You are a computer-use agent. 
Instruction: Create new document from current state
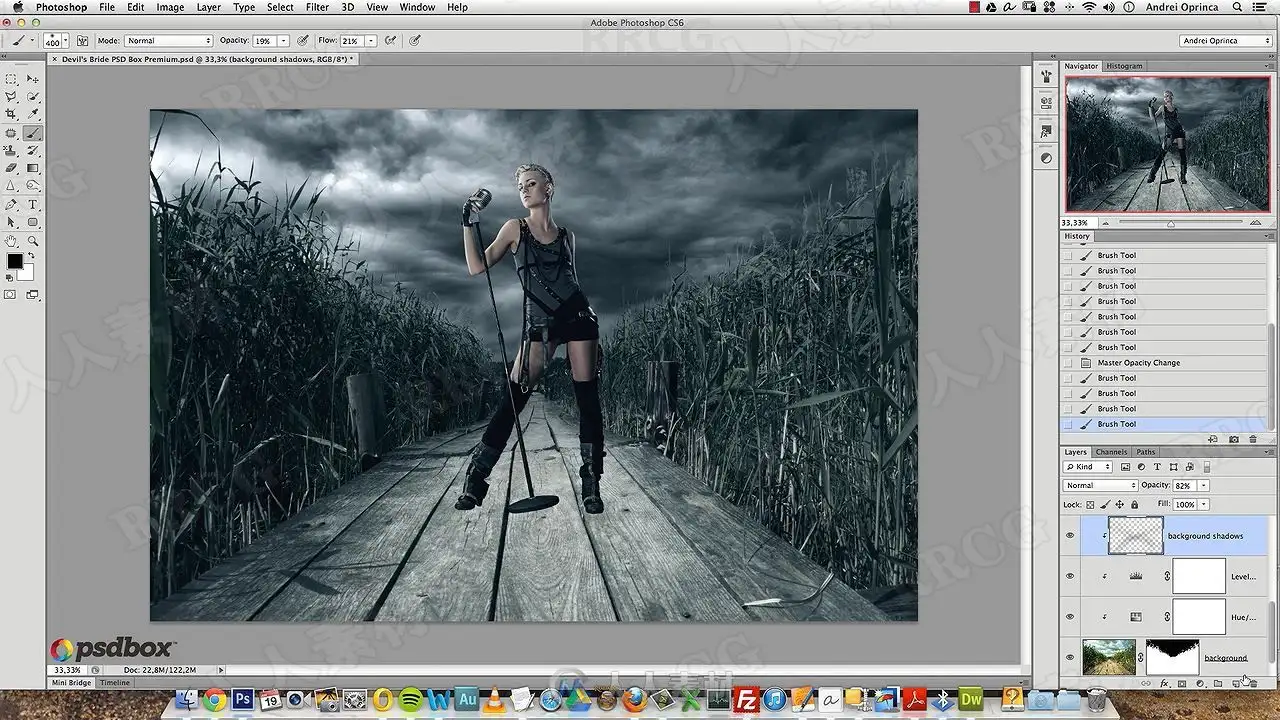(x=1214, y=439)
